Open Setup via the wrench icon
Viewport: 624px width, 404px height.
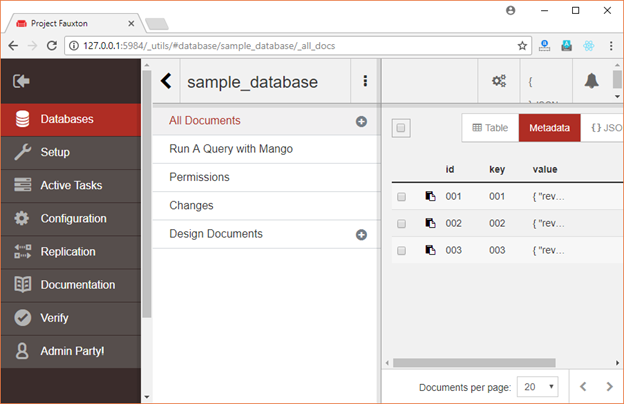pos(22,152)
